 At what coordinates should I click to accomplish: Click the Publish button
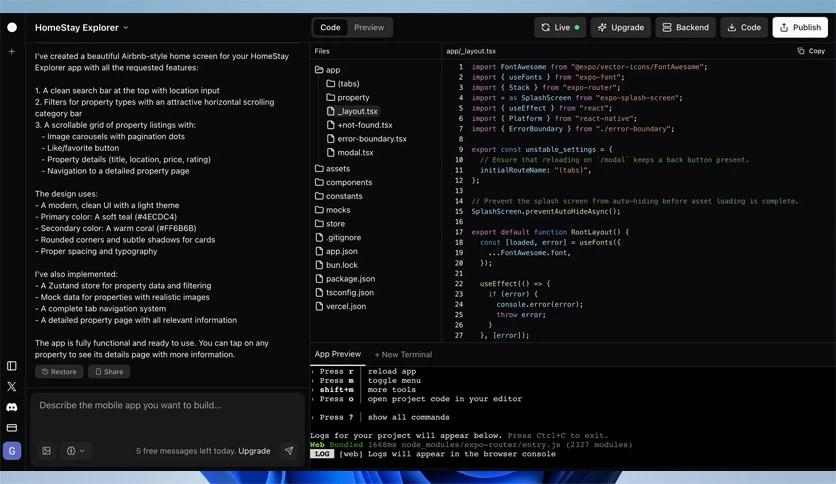[800, 28]
